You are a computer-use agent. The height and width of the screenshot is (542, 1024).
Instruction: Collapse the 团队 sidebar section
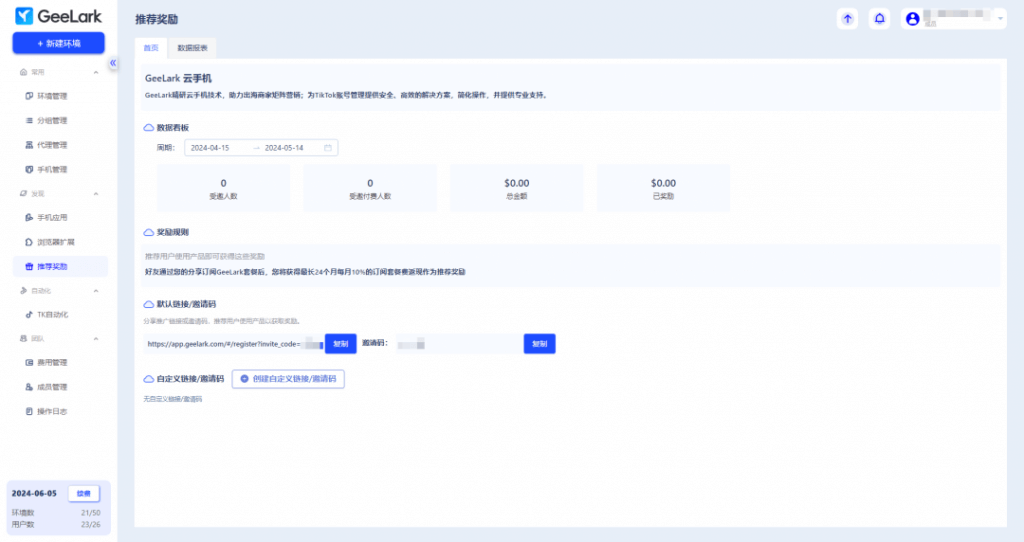pos(96,339)
